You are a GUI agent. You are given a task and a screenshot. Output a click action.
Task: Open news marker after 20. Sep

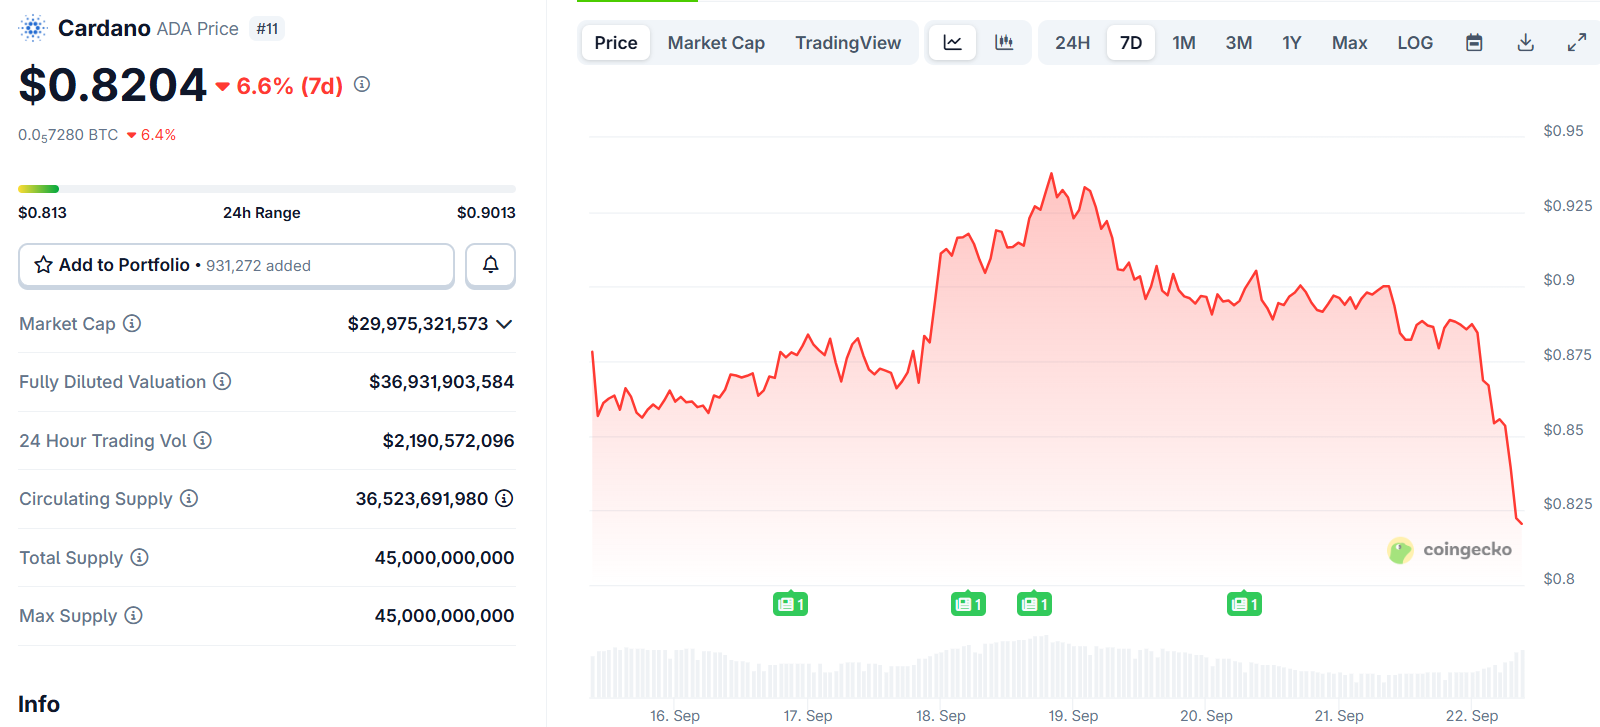1244,604
